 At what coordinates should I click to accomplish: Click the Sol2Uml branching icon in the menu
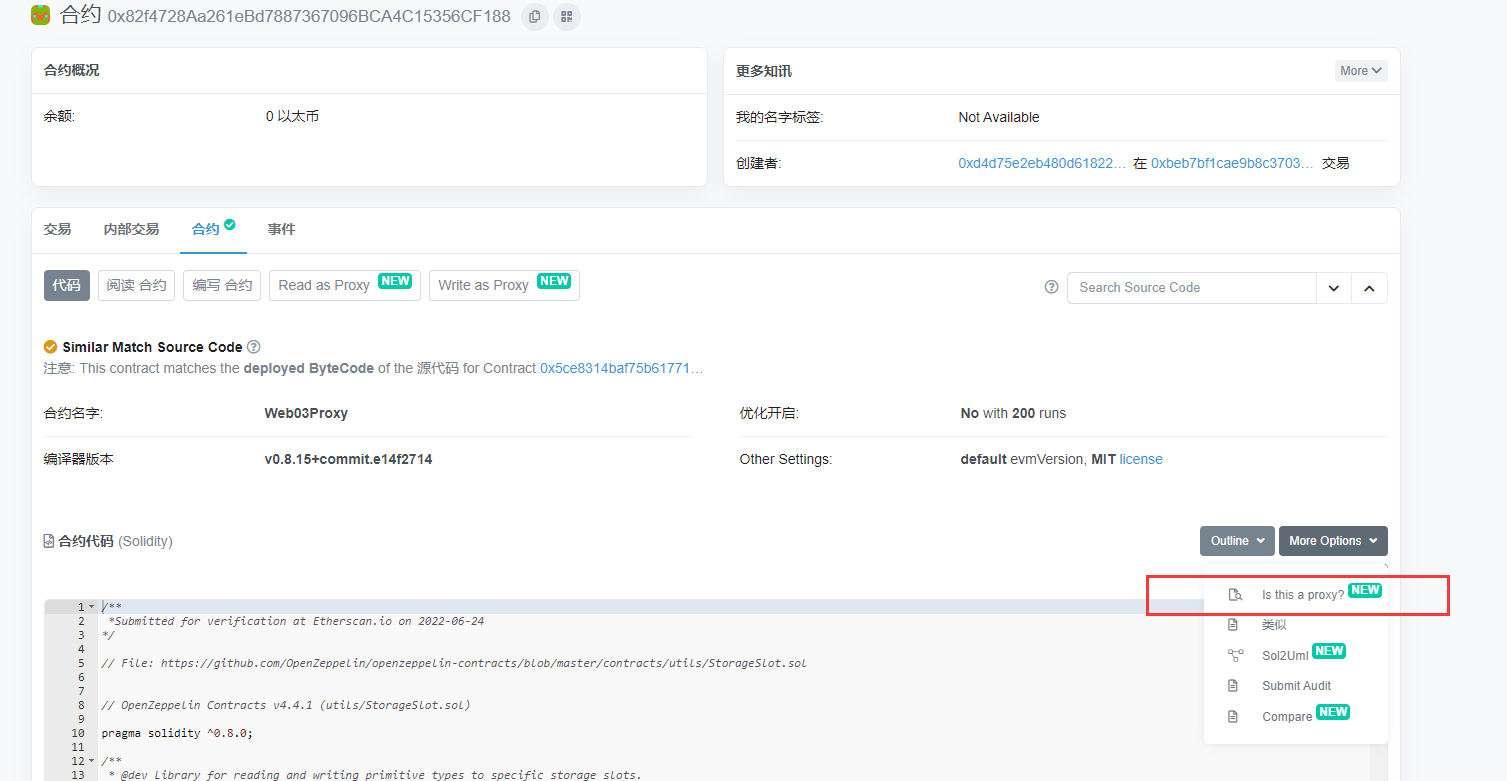click(1237, 652)
